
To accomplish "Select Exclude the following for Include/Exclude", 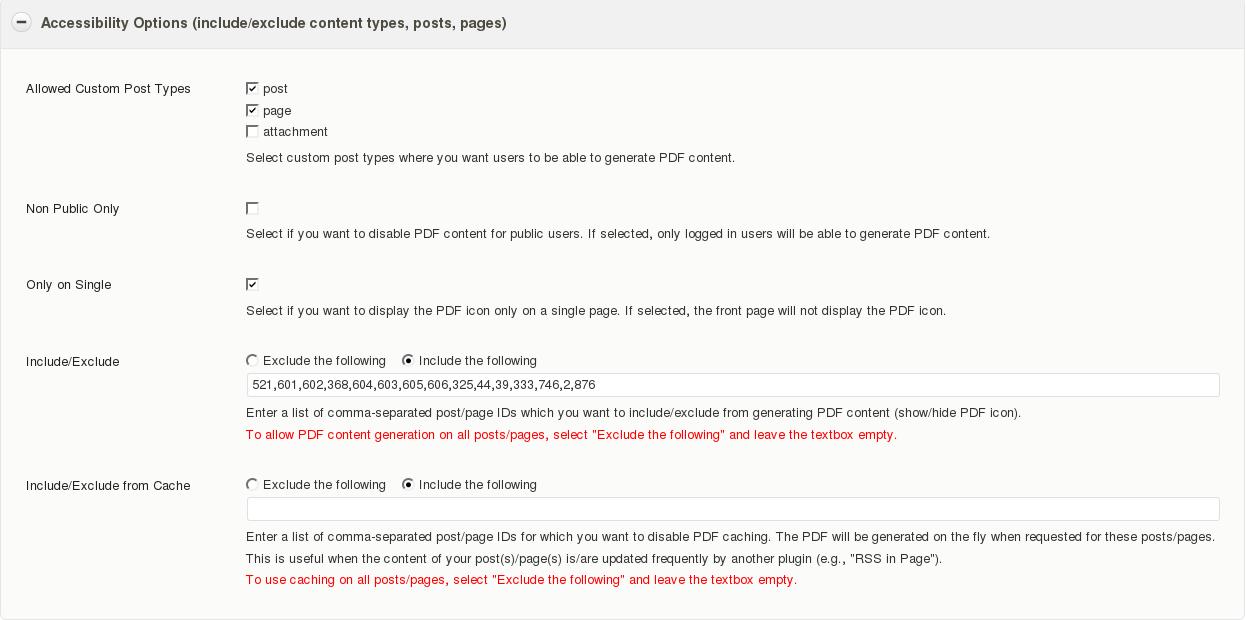I will [252, 360].
